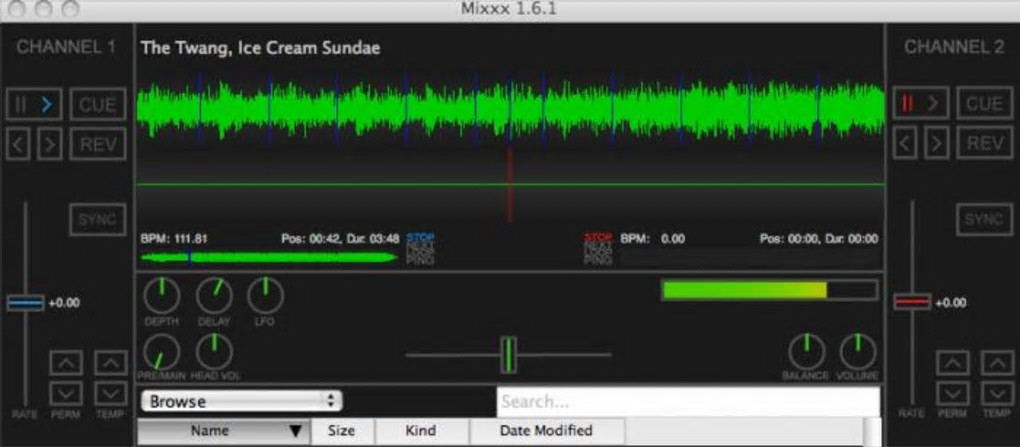Screen dimensions: 1020x447
Task: Click the BPM: 111.81 readout
Action: [174, 239]
